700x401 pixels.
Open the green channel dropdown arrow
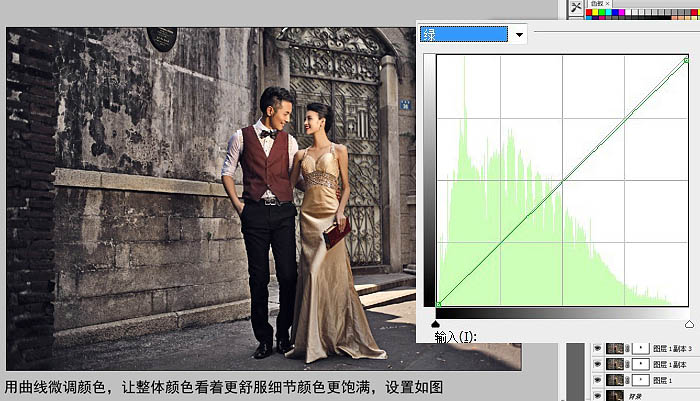pos(519,35)
